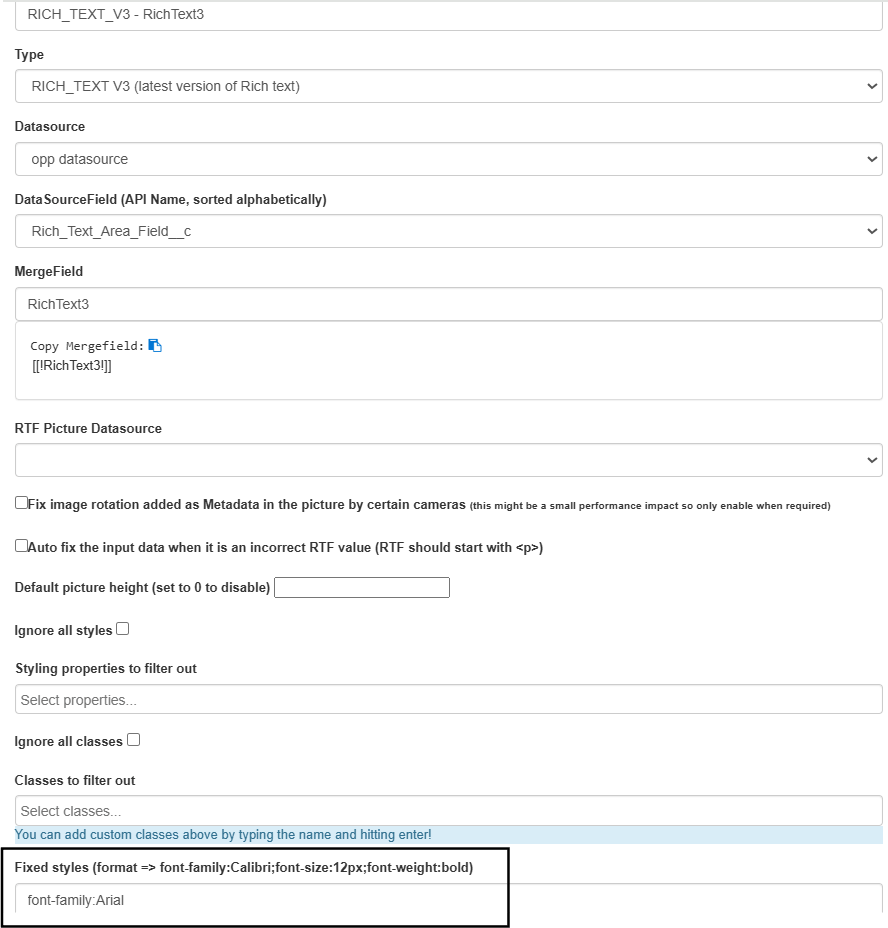Image resolution: width=888 pixels, height=928 pixels.
Task: Click the MergeField input containing RichText3
Action: coord(449,304)
